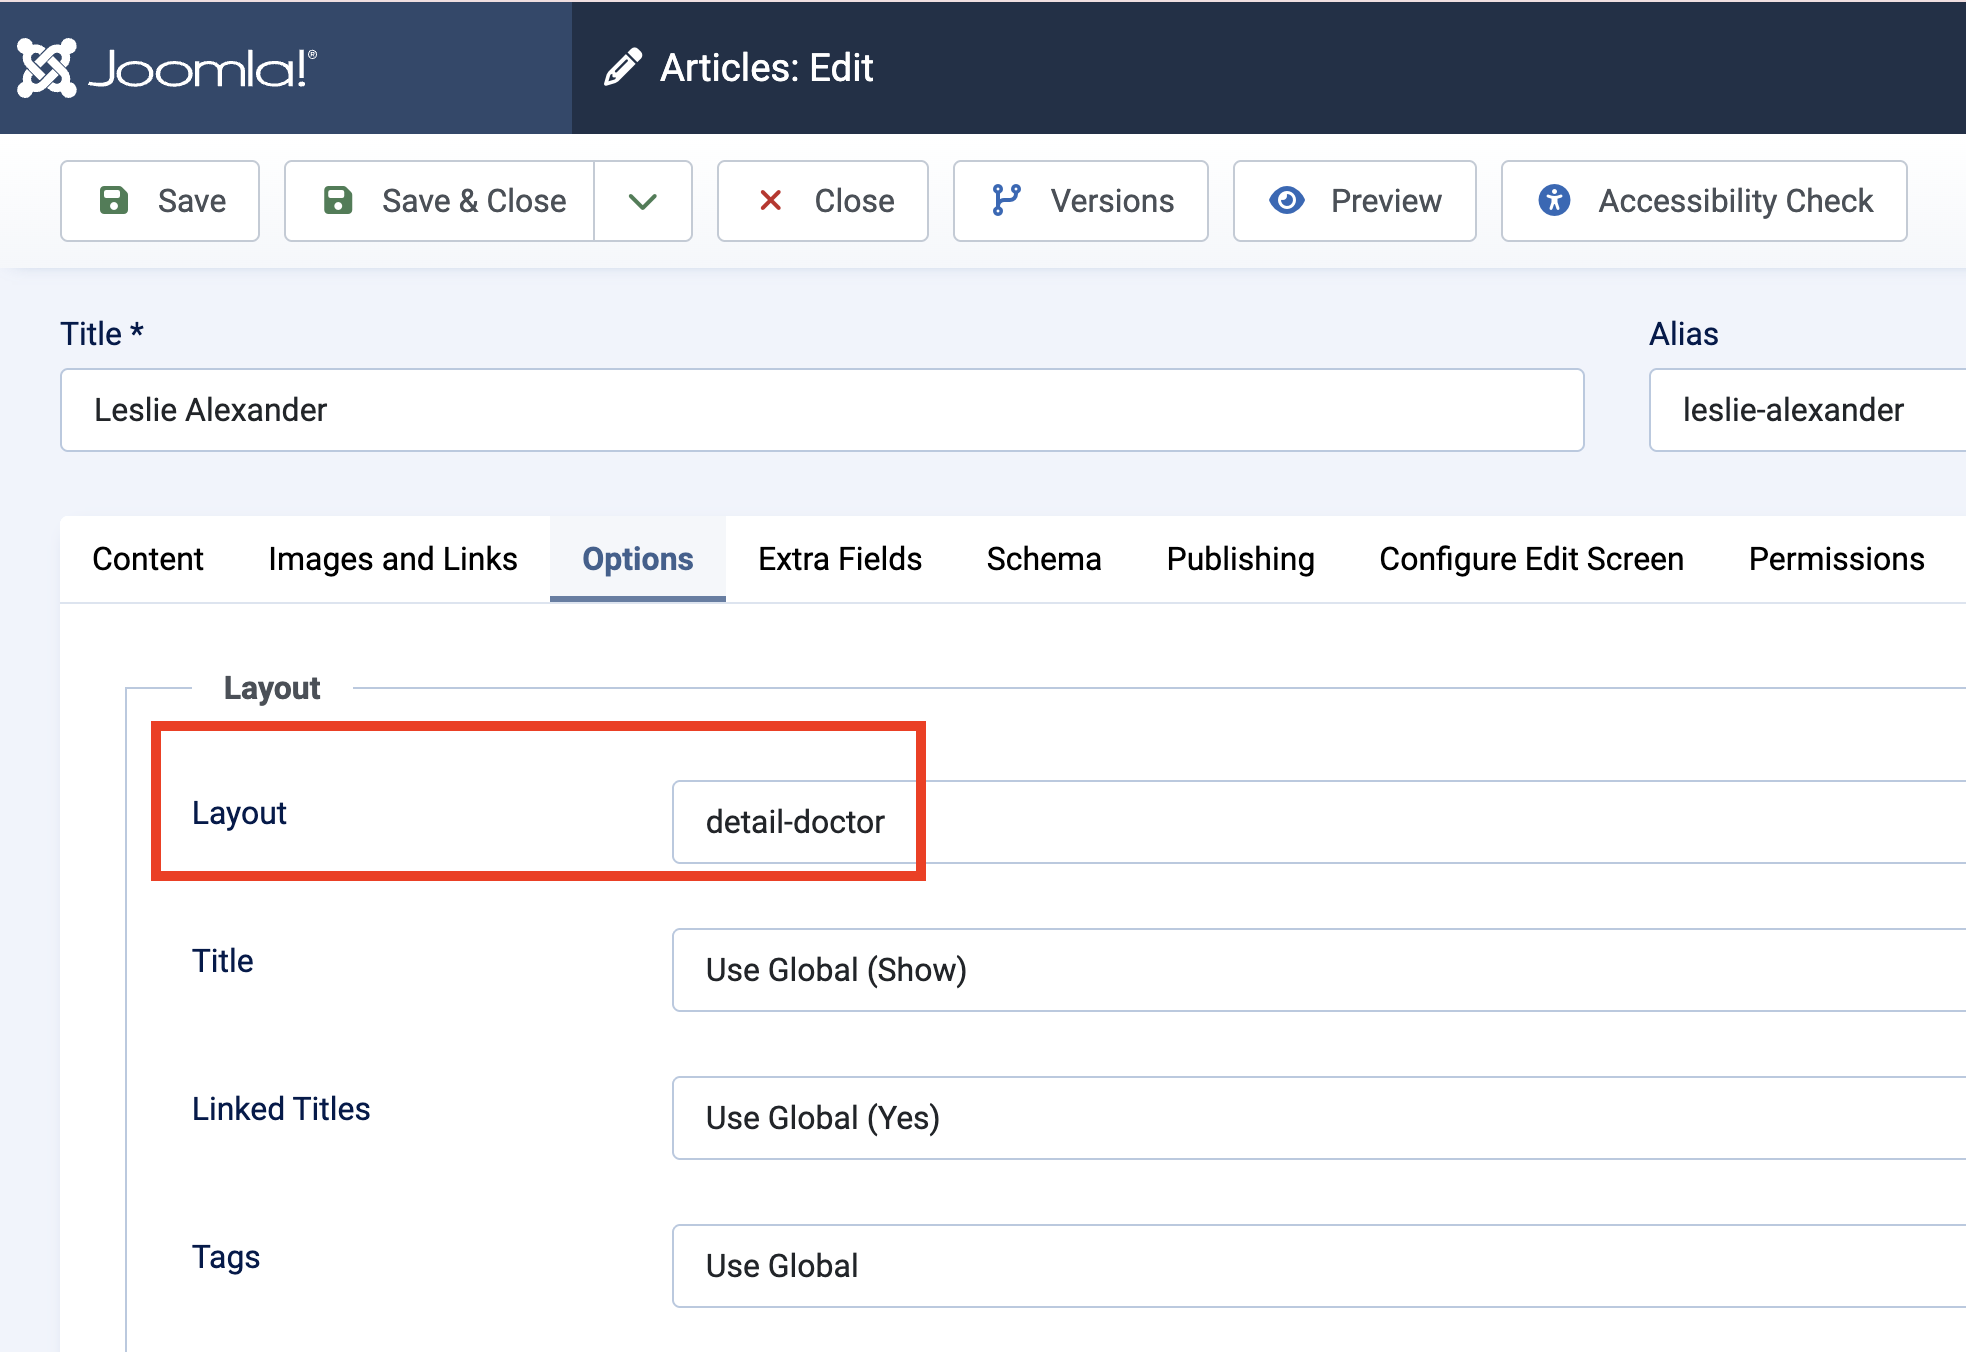
Task: Run the Accessibility Check
Action: click(1704, 201)
